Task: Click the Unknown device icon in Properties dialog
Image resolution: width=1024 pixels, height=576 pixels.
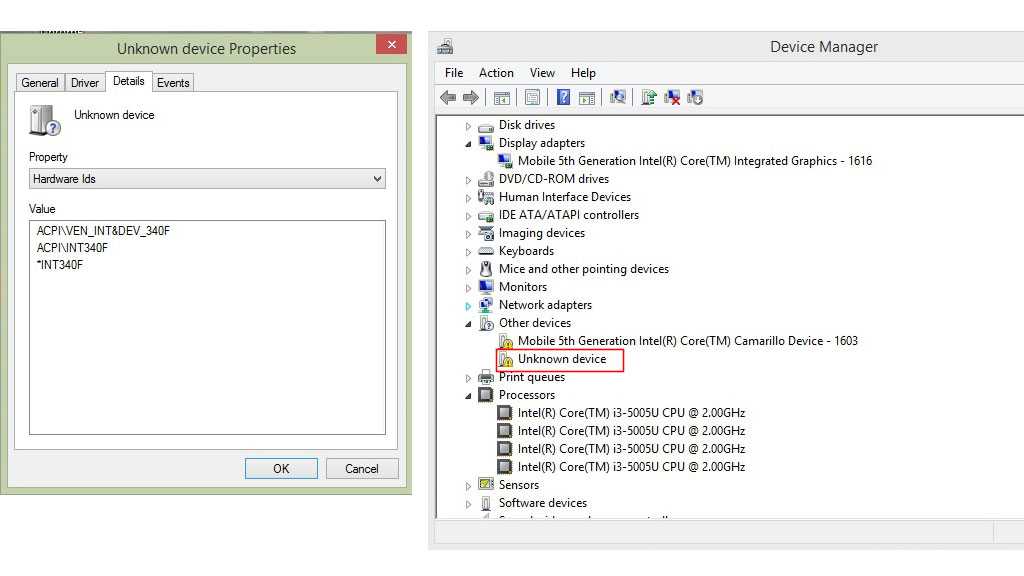Action: click(x=44, y=121)
